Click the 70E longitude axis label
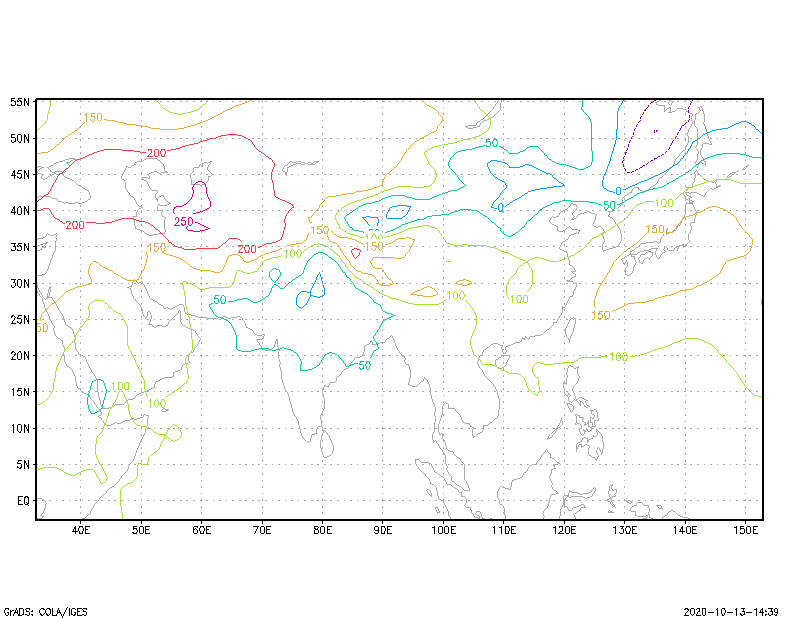The height and width of the screenshot is (618, 800). (262, 530)
